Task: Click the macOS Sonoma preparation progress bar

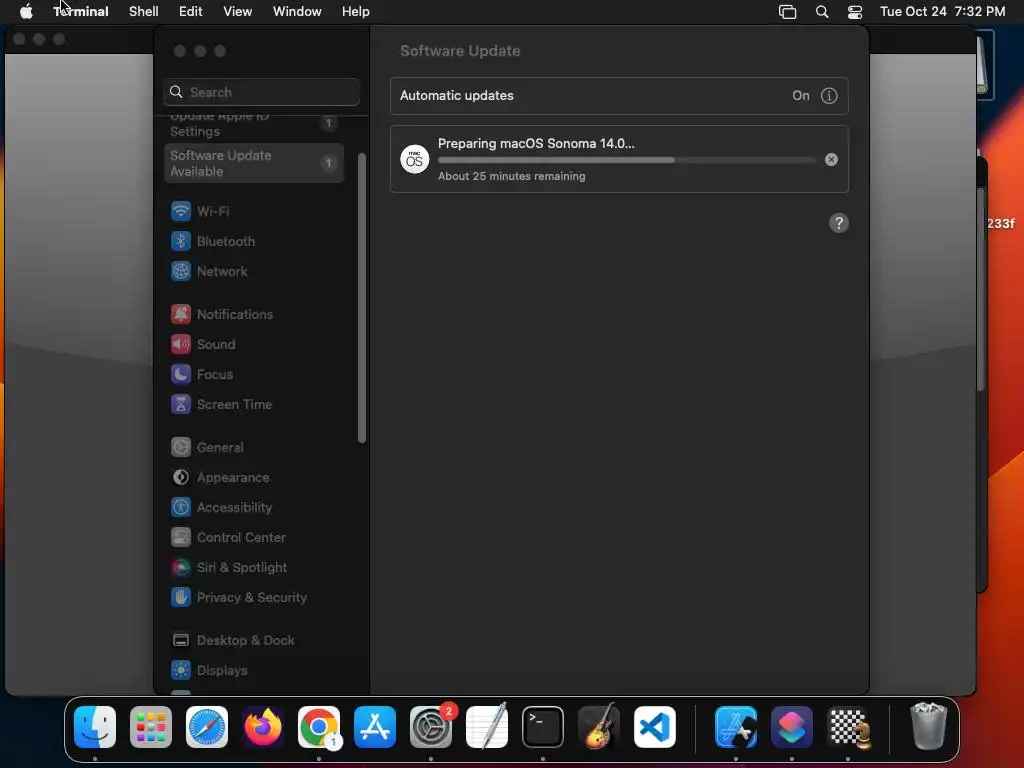Action: [x=626, y=160]
